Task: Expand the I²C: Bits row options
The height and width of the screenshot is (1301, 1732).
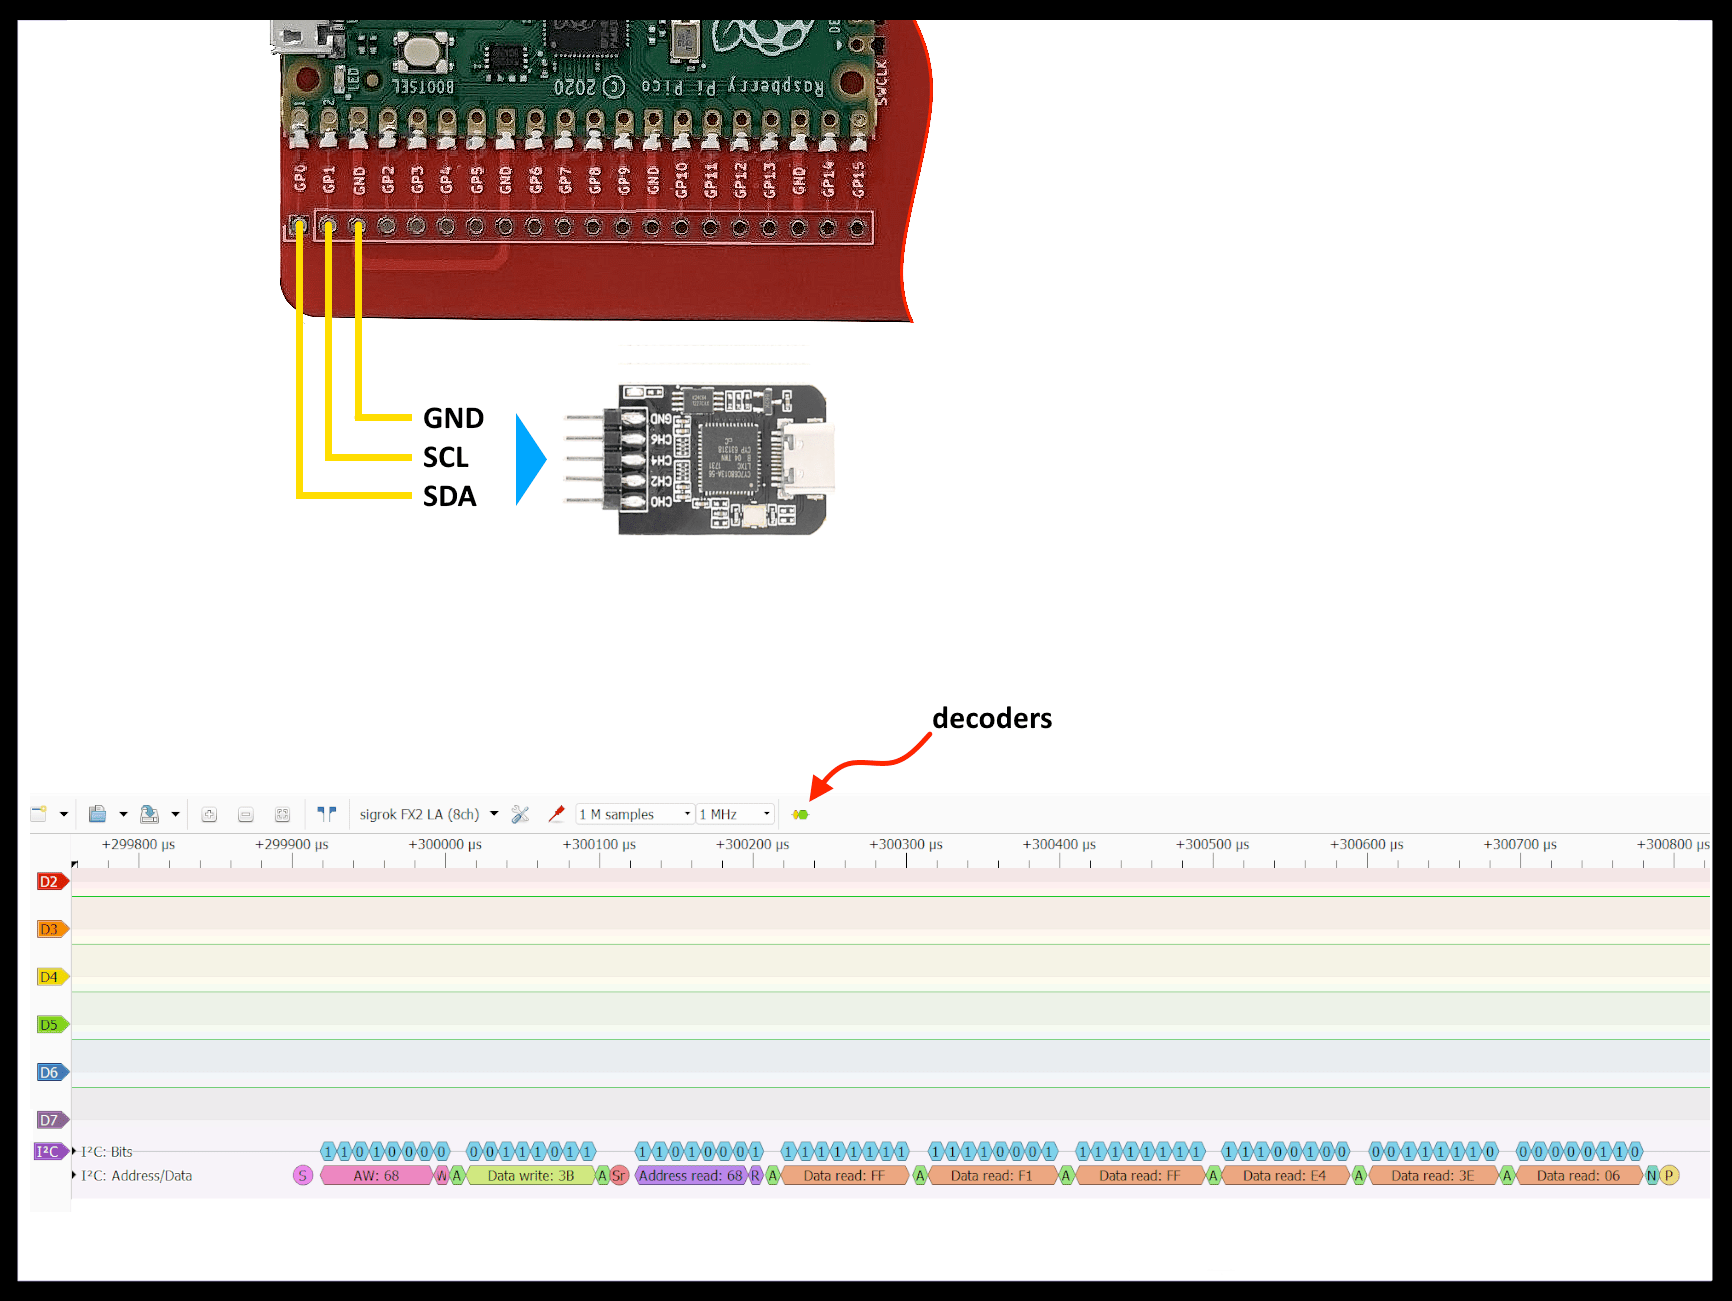Action: pos(72,1151)
